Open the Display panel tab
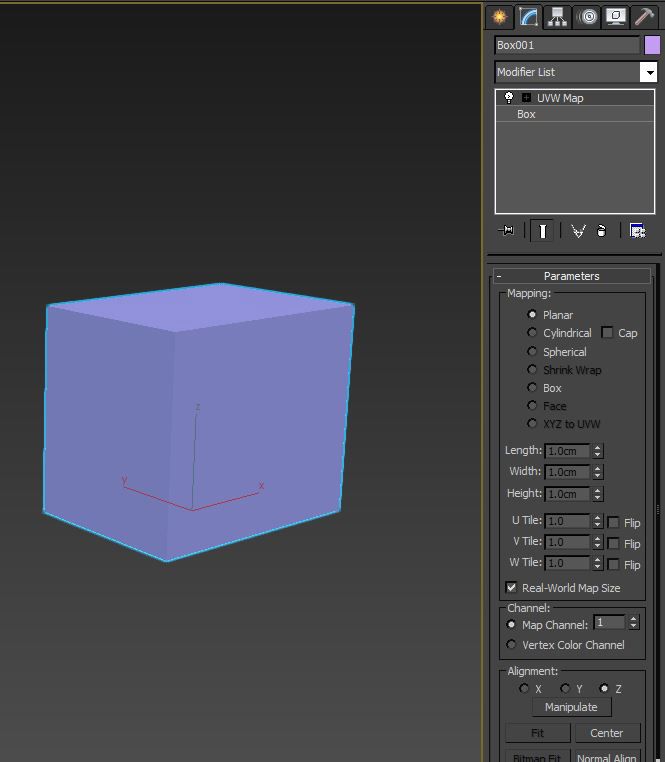Screen dimensions: 665x762 pyautogui.click(x=616, y=17)
